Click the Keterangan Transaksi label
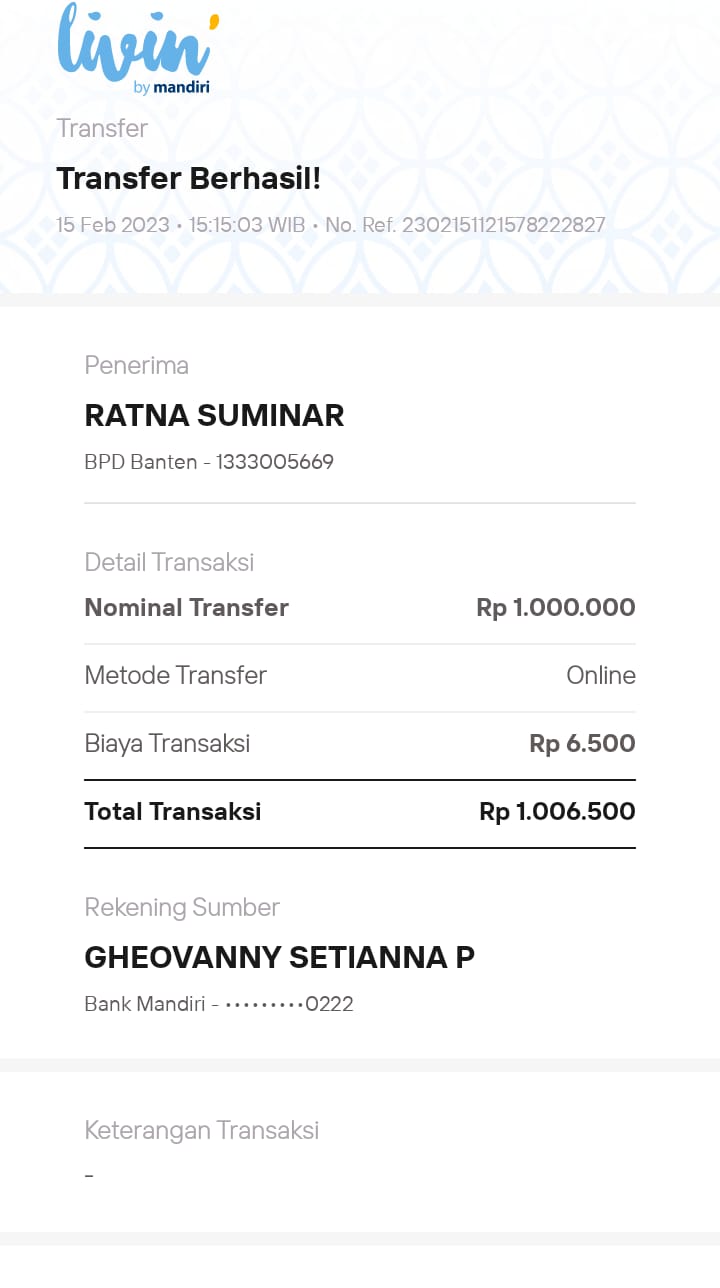Image resolution: width=720 pixels, height=1288 pixels. click(202, 1131)
